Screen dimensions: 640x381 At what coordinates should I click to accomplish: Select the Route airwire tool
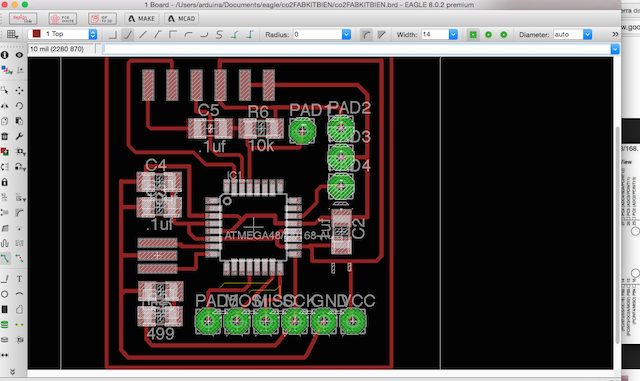[x=5, y=258]
